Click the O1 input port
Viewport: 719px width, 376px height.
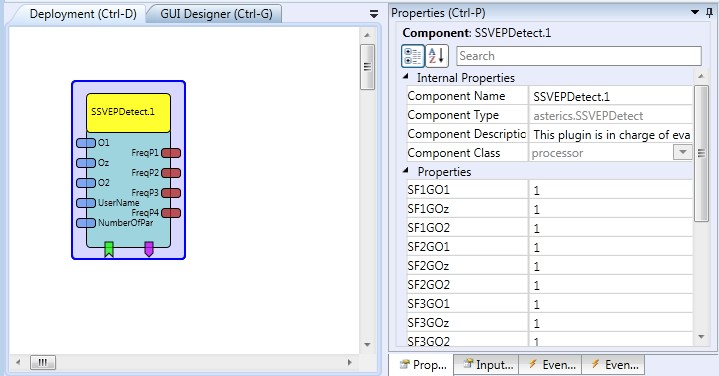point(86,143)
